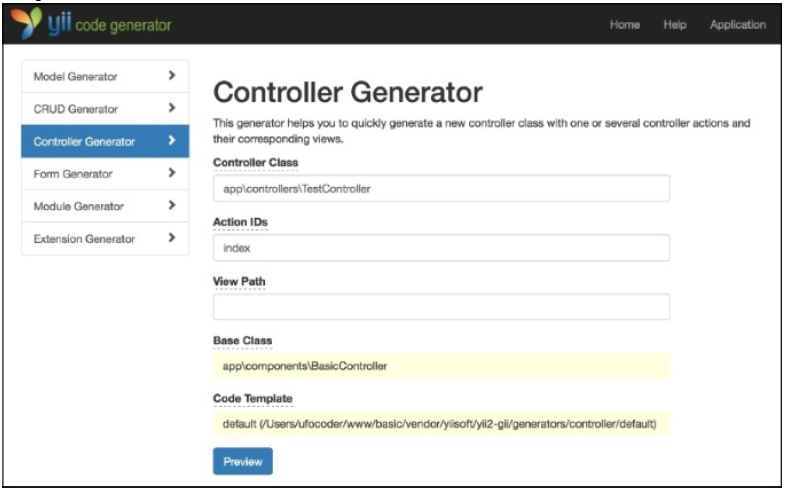Focus the Action IDs input field

click(x=441, y=248)
